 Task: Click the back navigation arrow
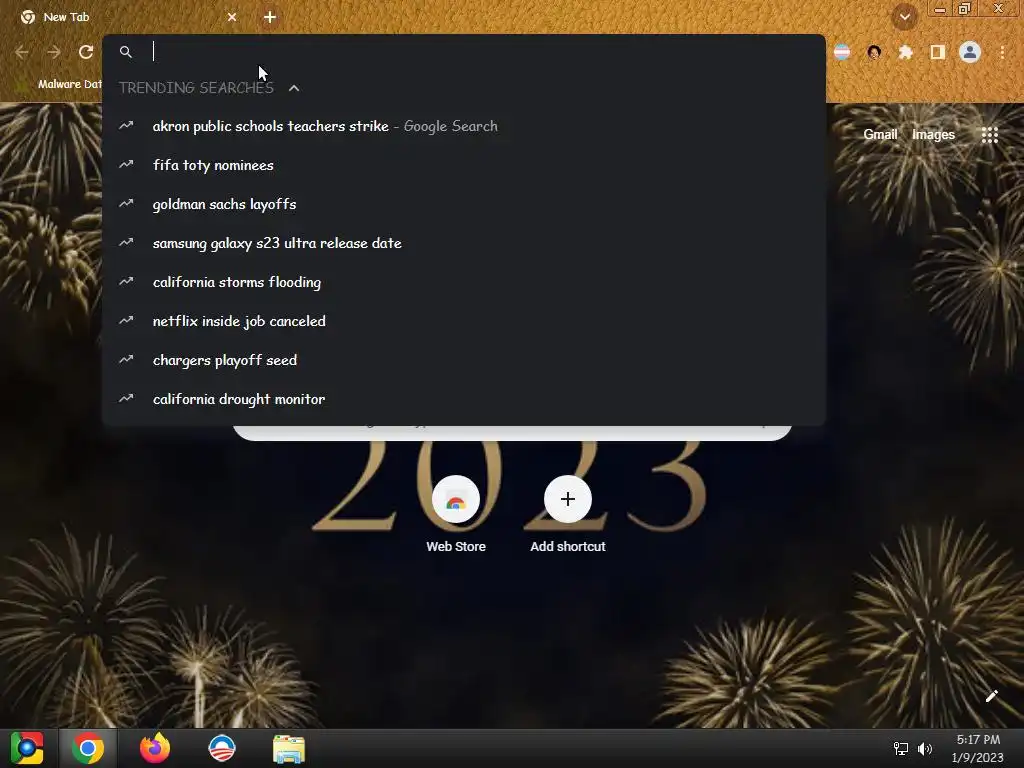point(22,52)
